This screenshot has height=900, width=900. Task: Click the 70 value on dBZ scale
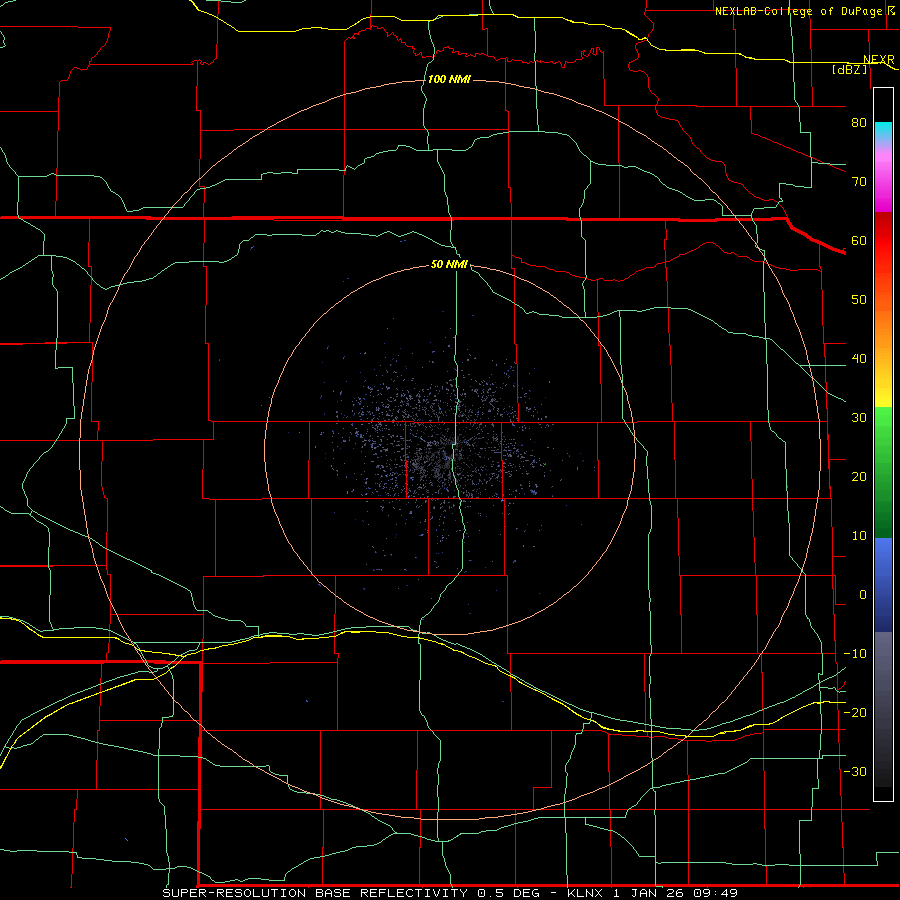tap(859, 181)
